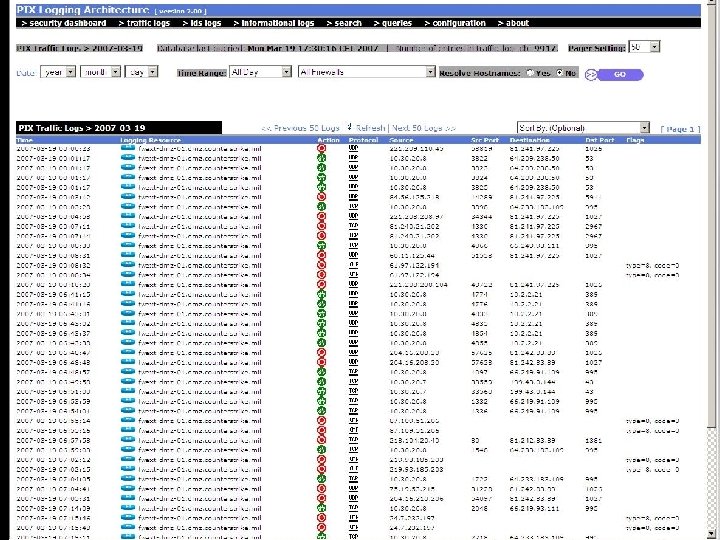
Task: Click the Destination column header
Action: 529,140
